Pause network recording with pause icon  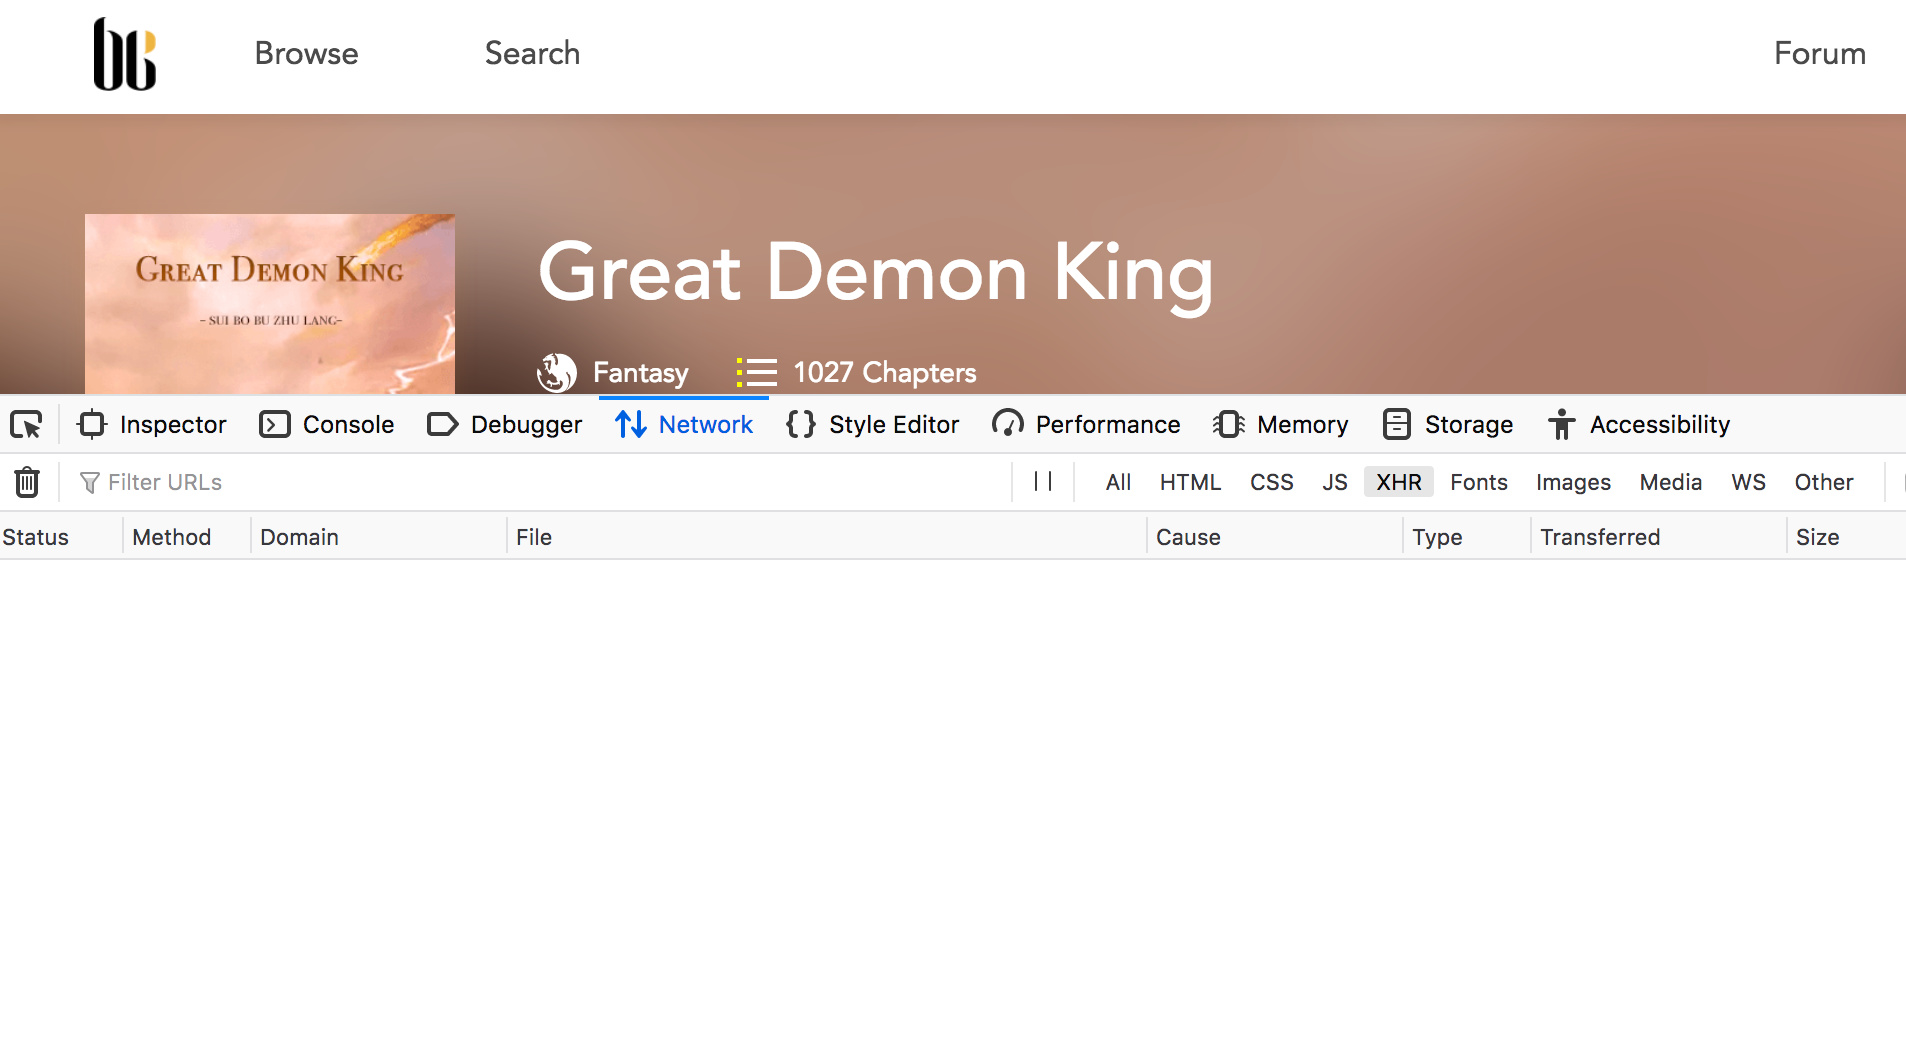tap(1043, 482)
